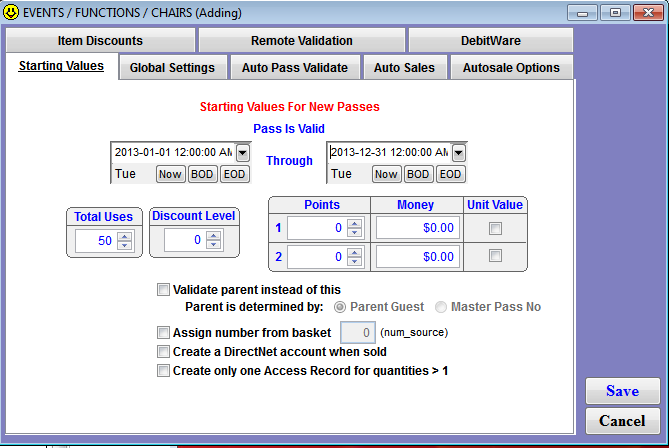This screenshot has width=669, height=448.
Task: Check Create only one Access Record option
Action: click(x=163, y=370)
